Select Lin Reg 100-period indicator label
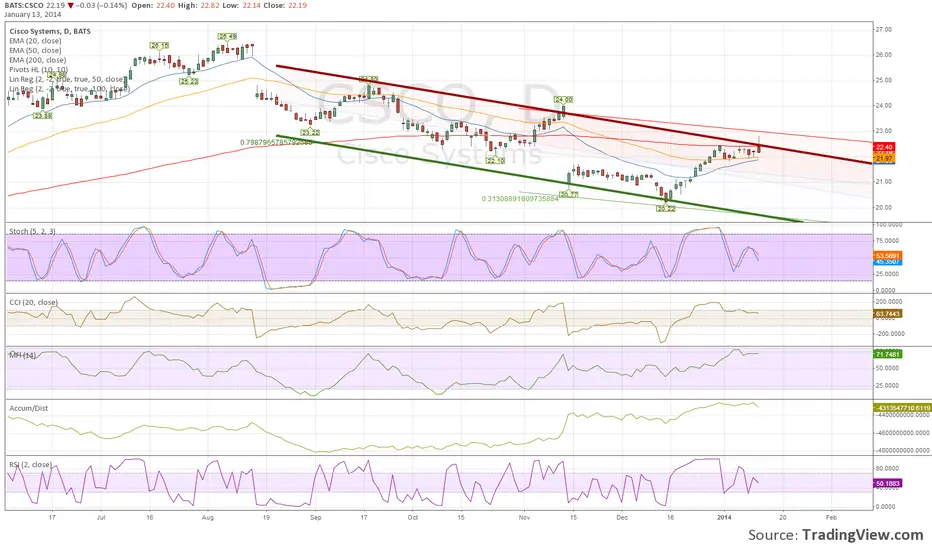 (69, 89)
